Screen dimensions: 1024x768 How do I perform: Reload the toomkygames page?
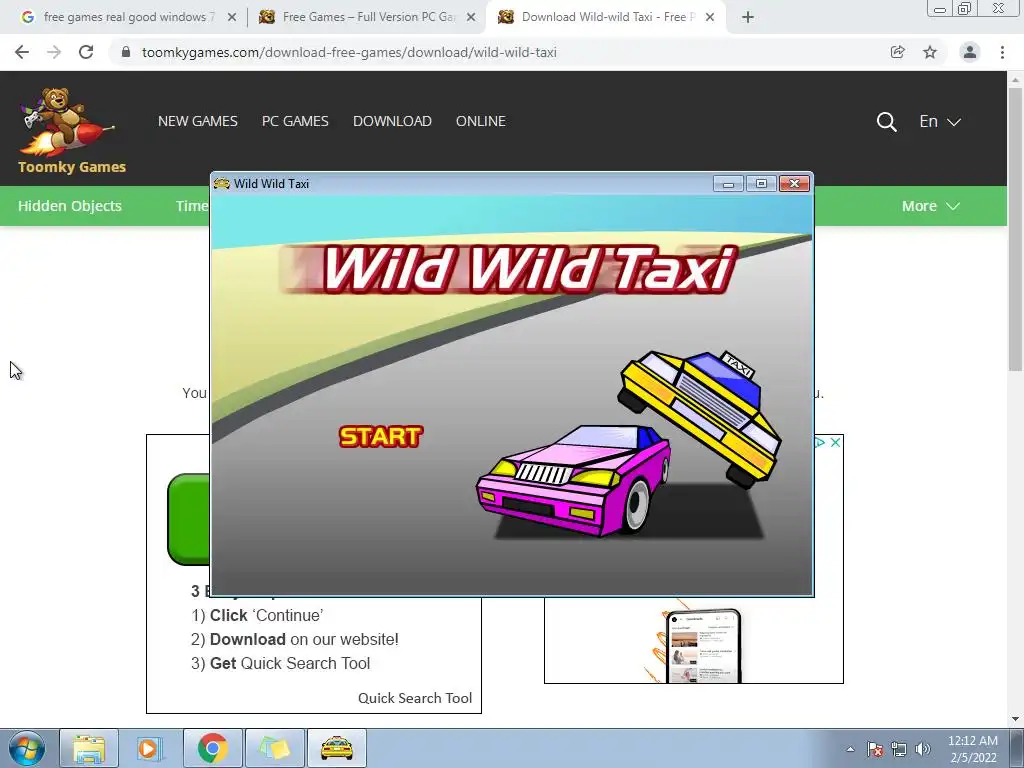point(86,52)
